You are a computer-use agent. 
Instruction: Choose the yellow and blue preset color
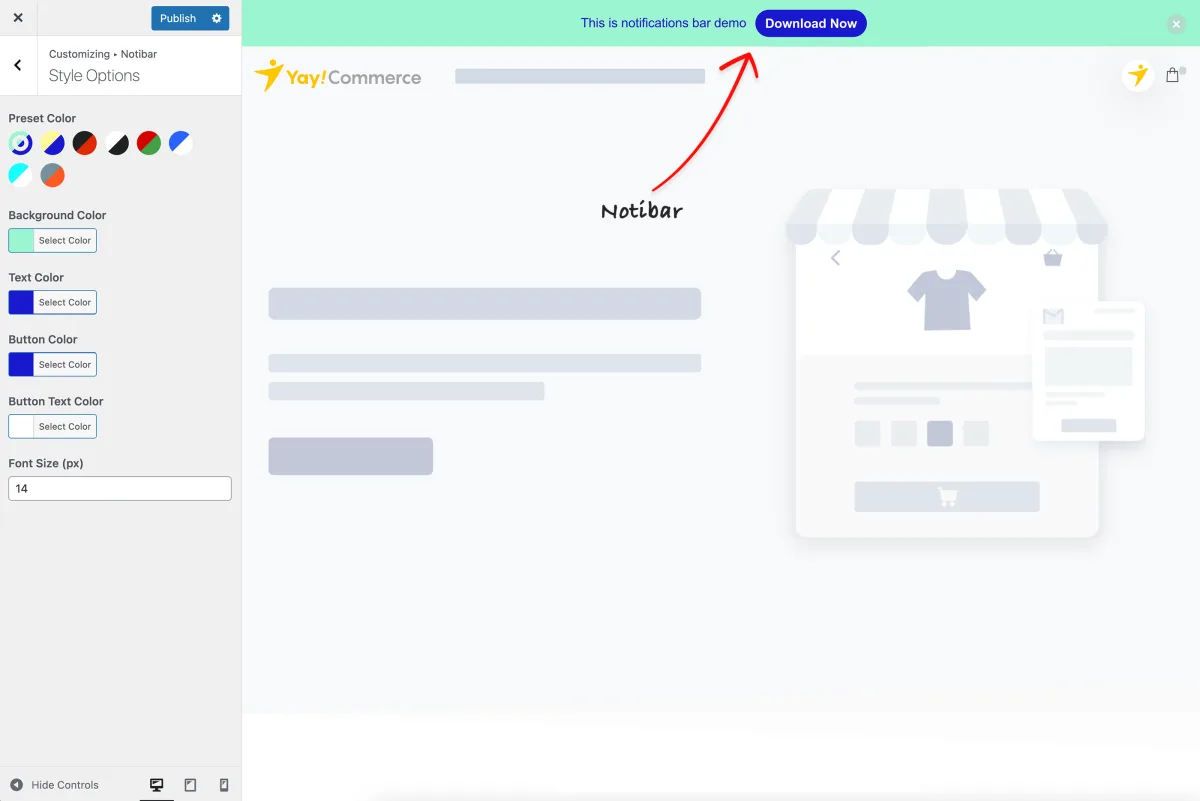pyautogui.click(x=53, y=144)
